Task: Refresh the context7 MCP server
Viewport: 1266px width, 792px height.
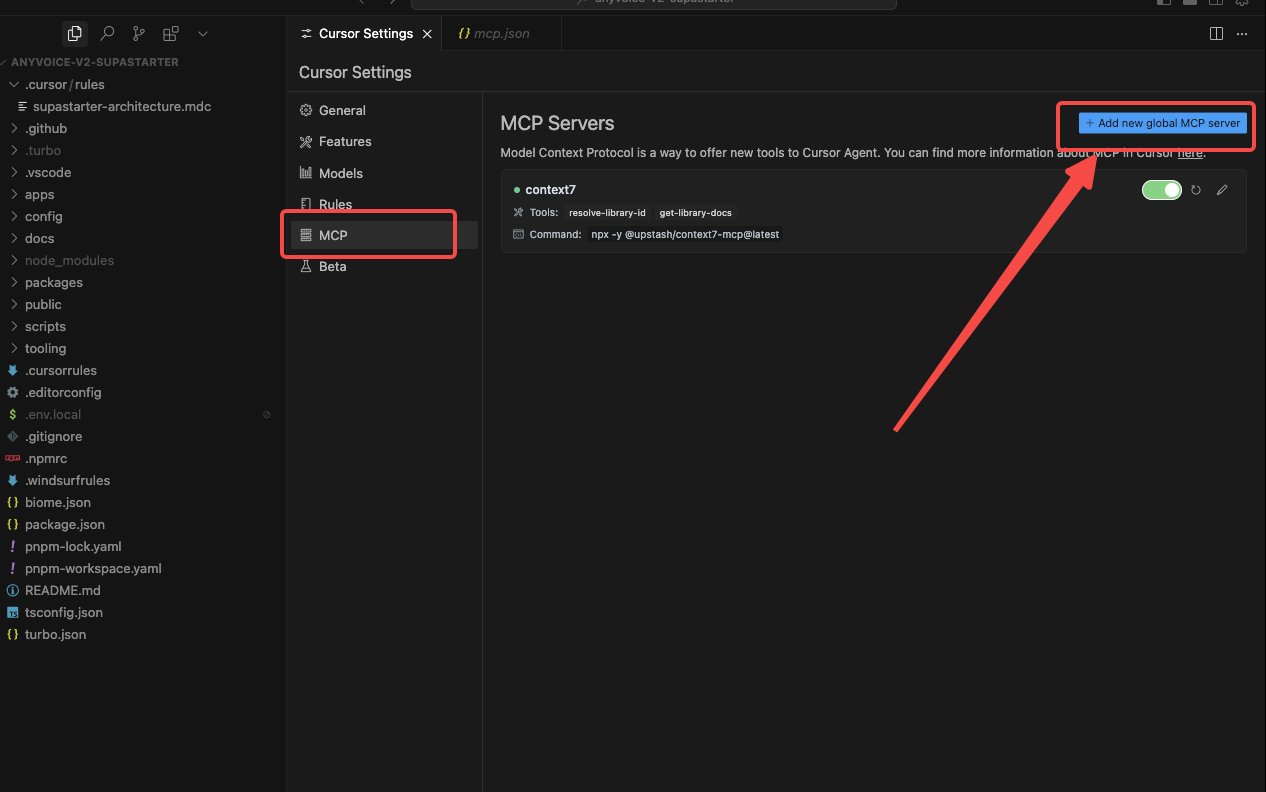Action: tap(1196, 190)
